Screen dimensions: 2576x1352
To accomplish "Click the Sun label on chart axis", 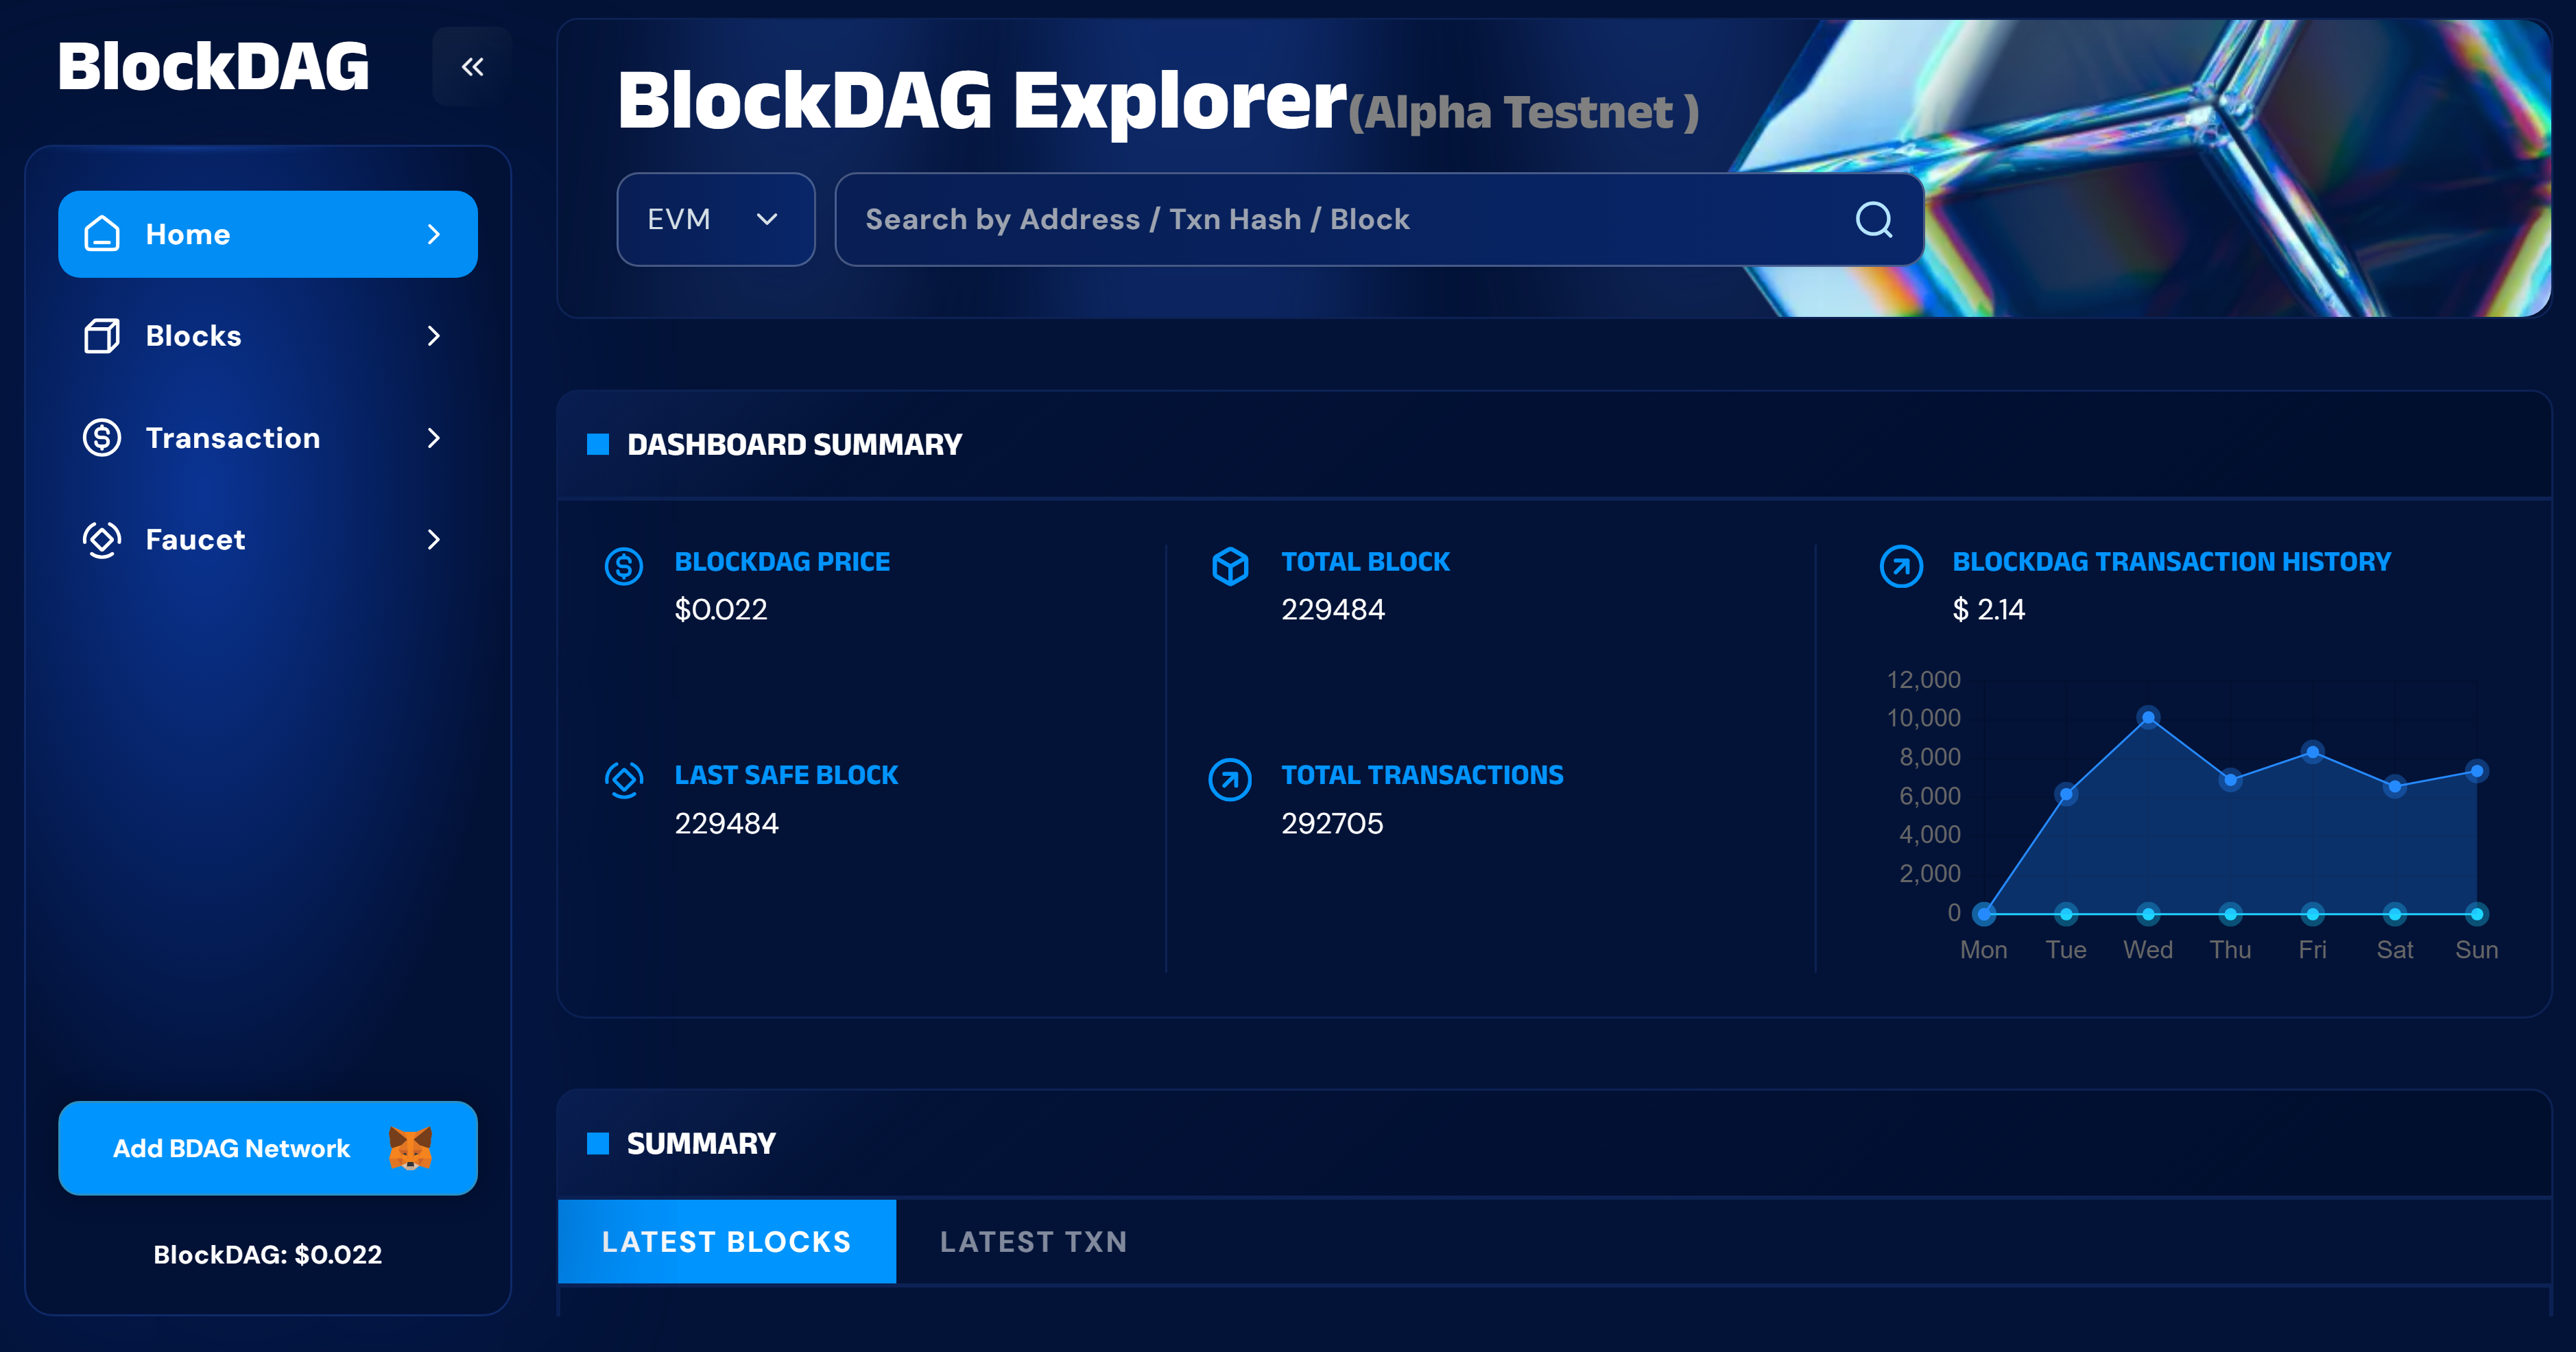I will pyautogui.click(x=2476, y=949).
